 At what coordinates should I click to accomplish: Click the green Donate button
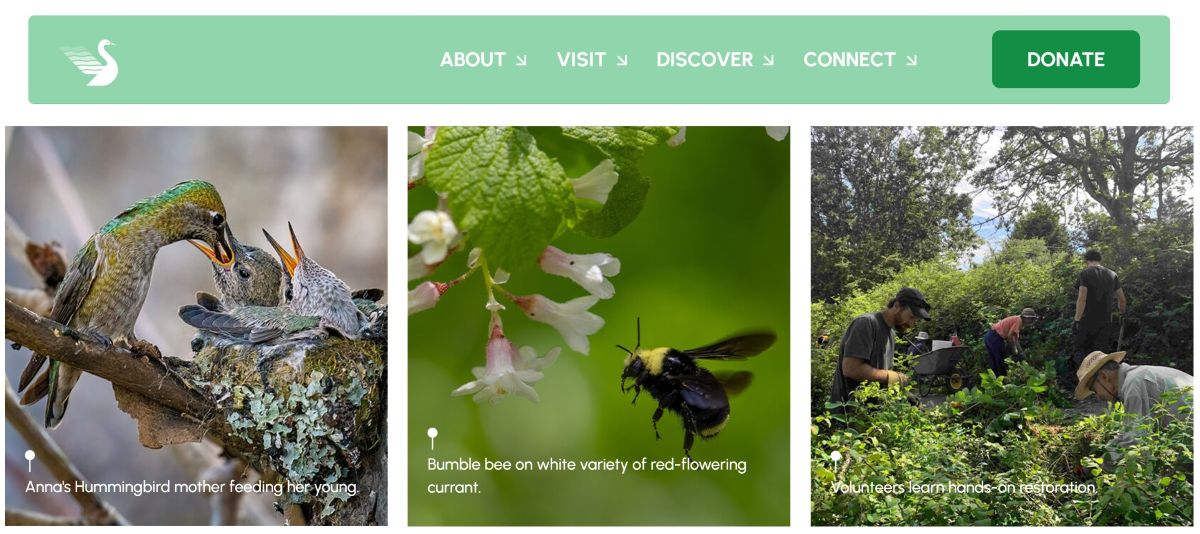pos(1066,59)
